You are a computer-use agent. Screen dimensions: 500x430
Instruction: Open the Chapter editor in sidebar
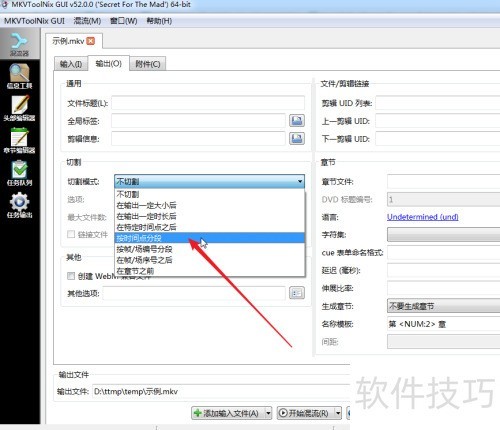point(19,141)
